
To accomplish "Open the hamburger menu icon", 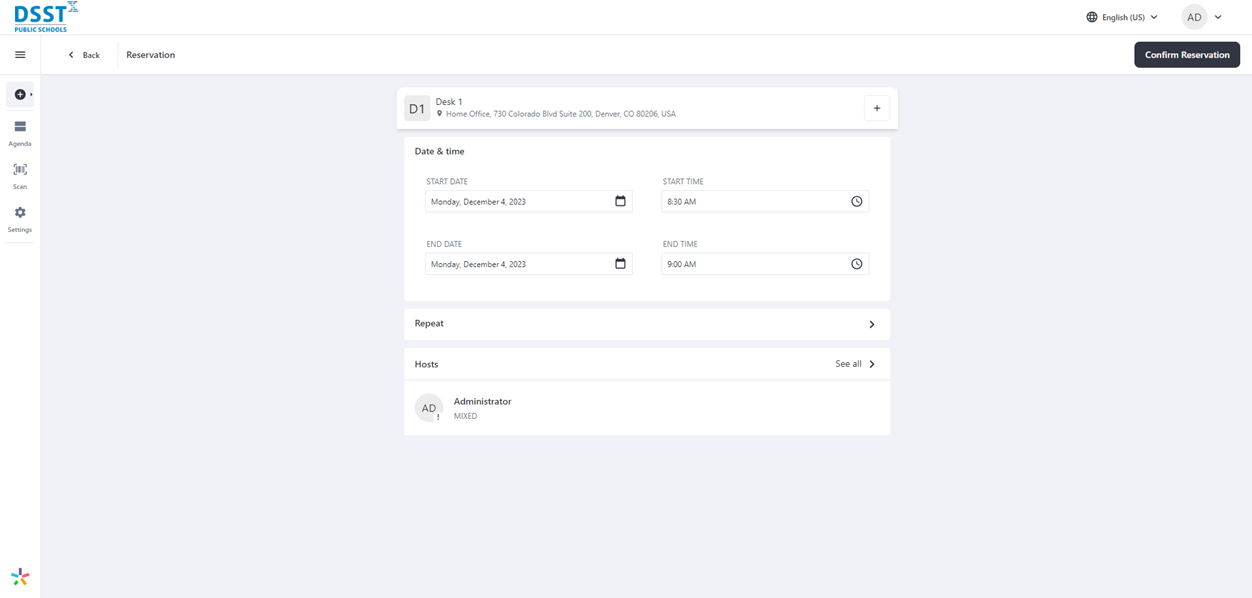I will [x=20, y=55].
